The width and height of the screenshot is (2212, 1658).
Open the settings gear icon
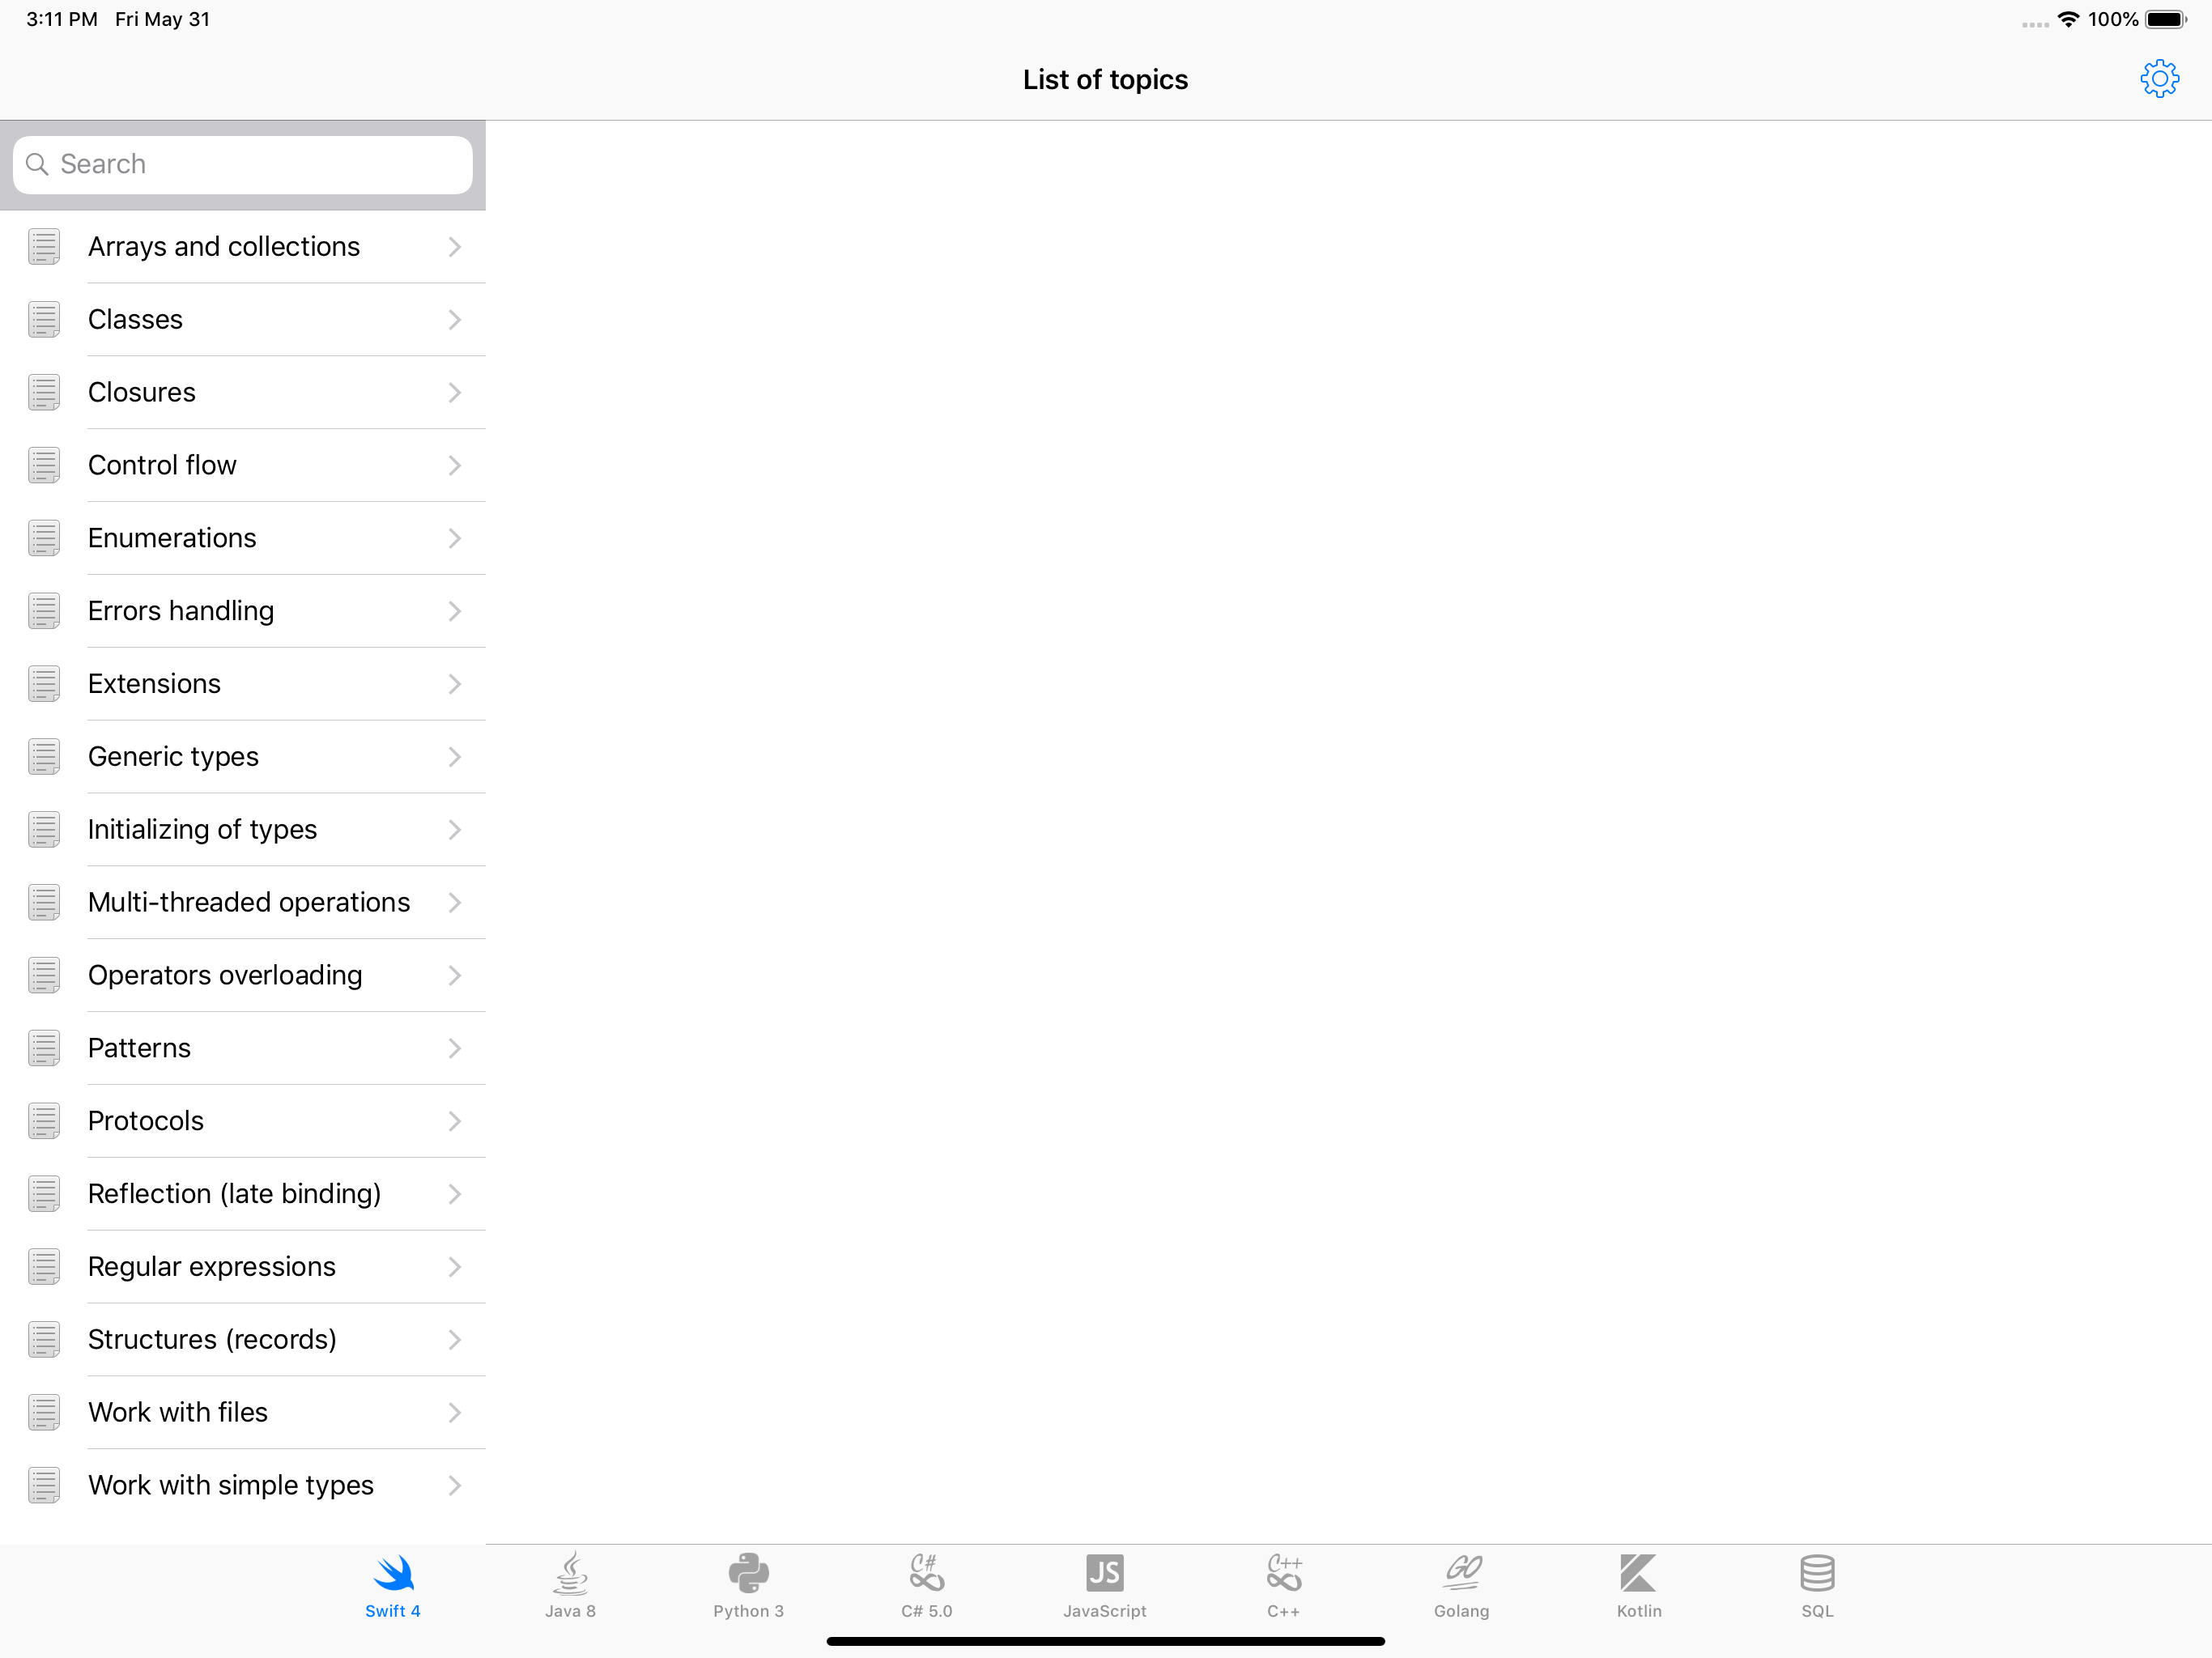click(2159, 79)
